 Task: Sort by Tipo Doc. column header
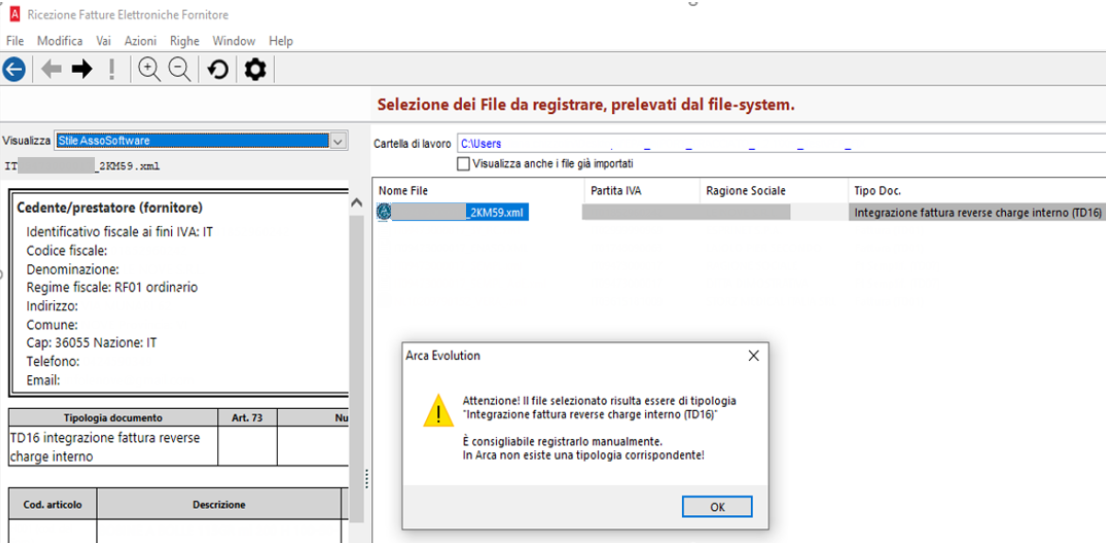(x=977, y=191)
